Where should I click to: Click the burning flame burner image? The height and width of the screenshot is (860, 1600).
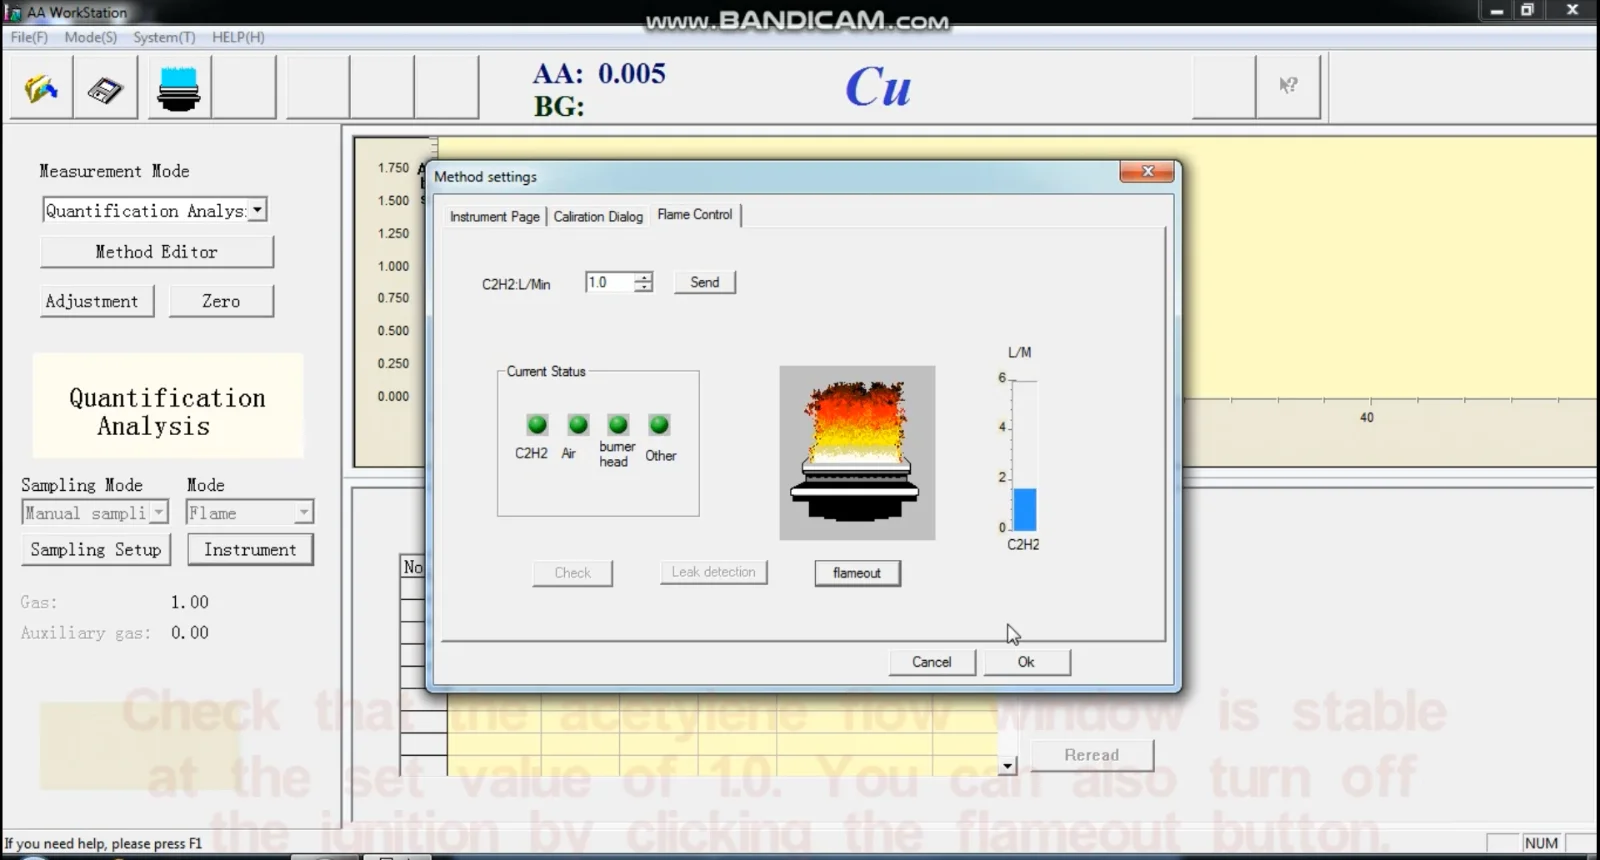pyautogui.click(x=857, y=452)
